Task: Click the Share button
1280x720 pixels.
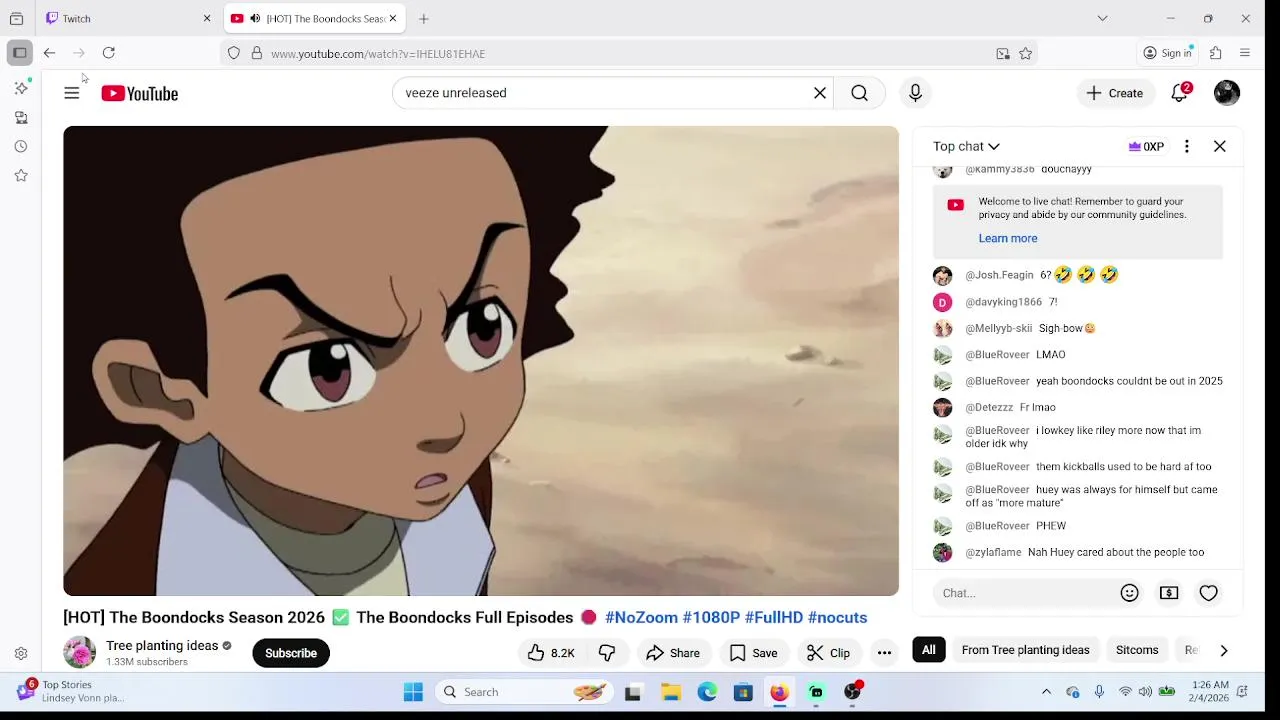Action: 673,653
